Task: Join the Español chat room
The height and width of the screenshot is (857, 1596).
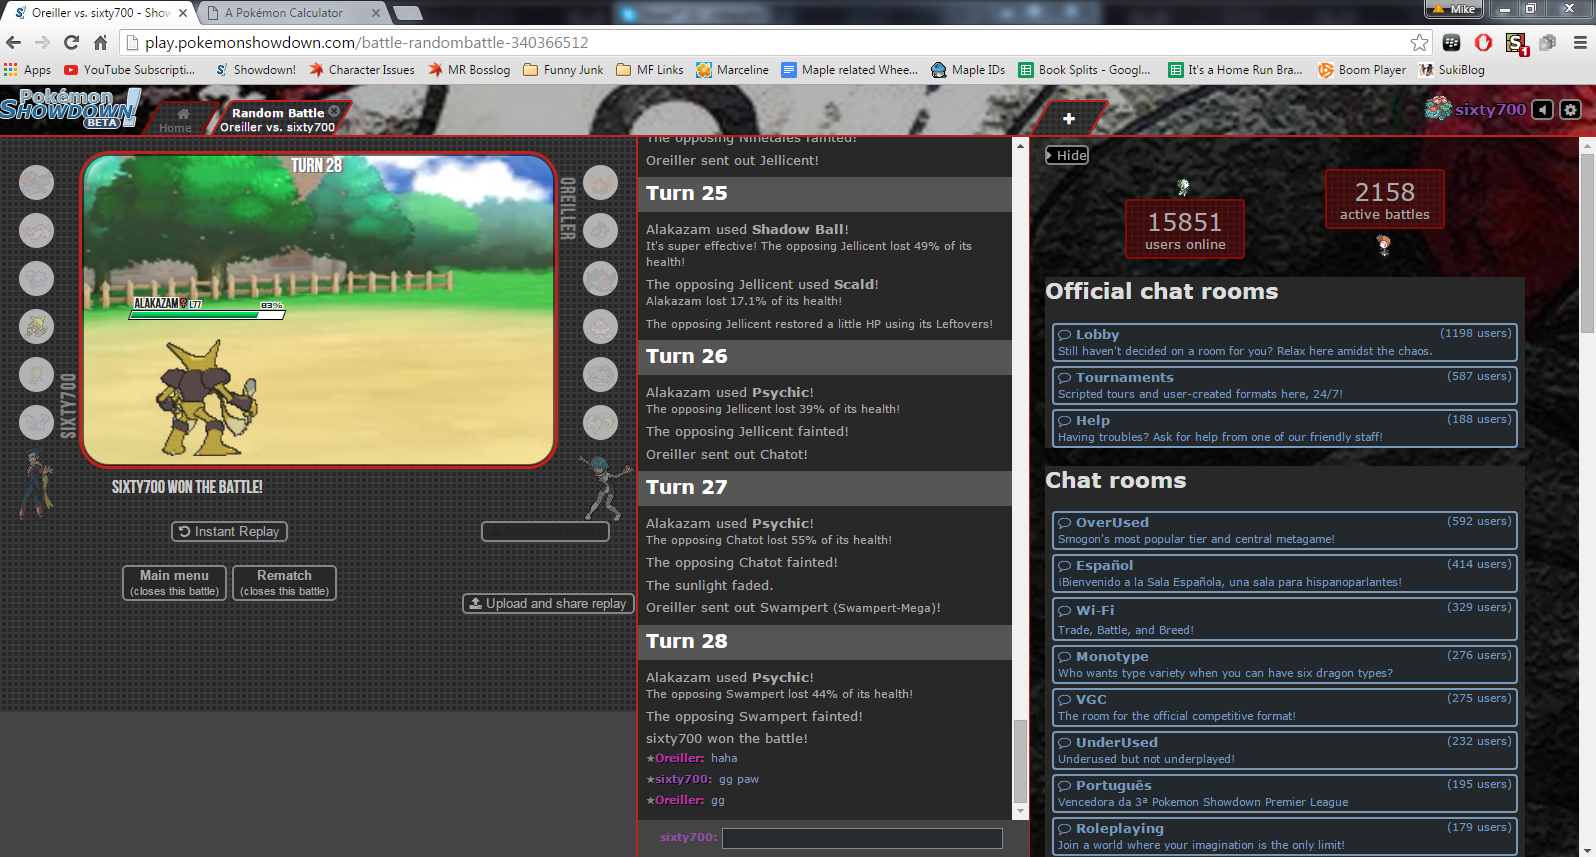Action: click(1284, 573)
